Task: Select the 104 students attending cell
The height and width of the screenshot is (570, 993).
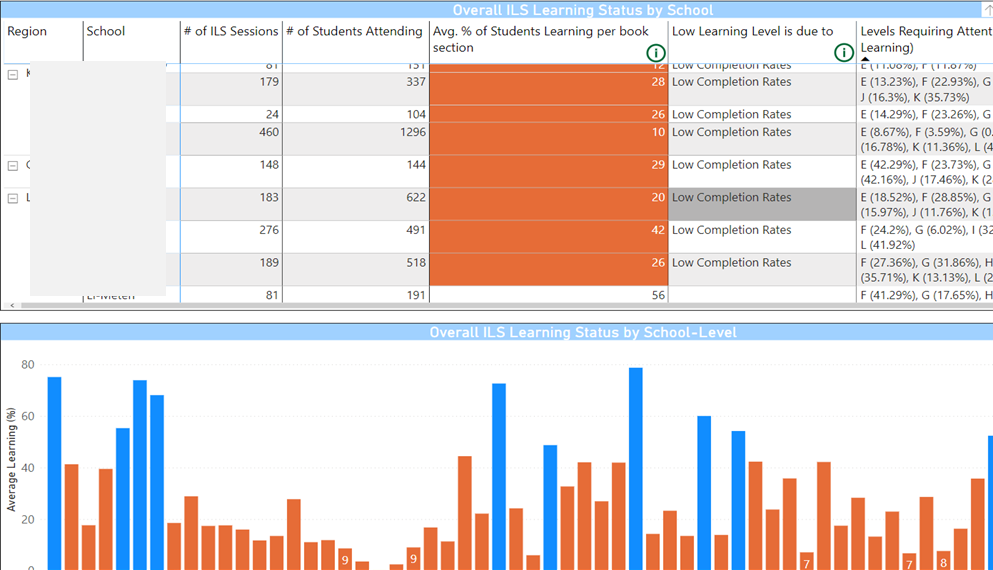Action: pos(356,115)
